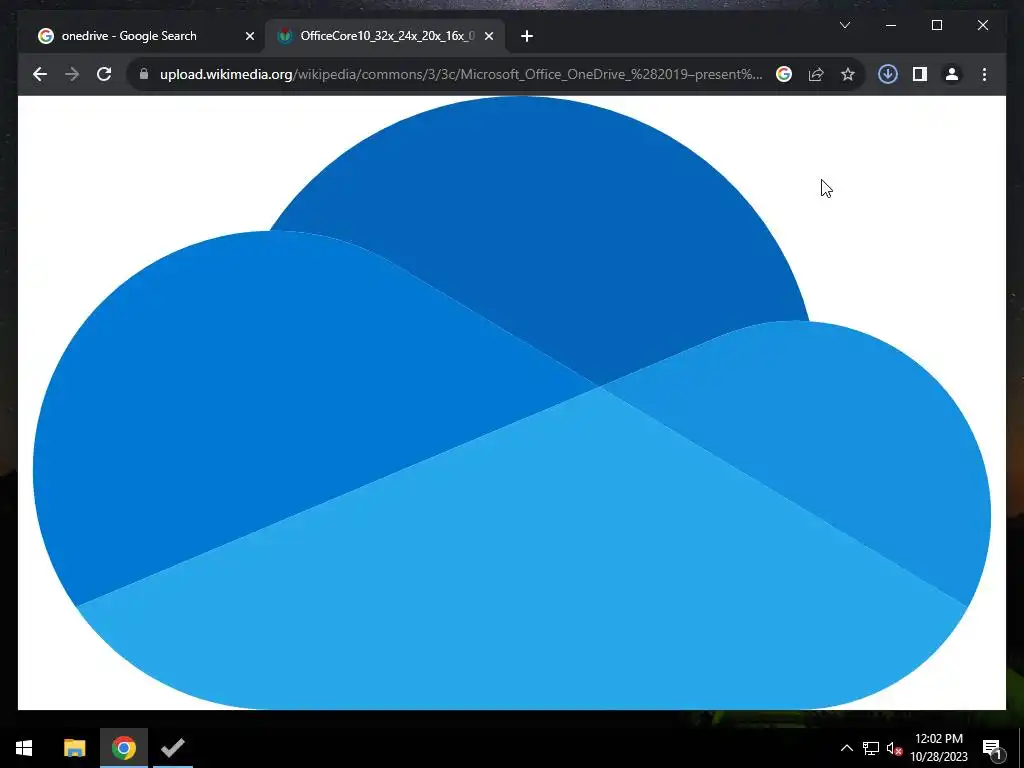Maximize the Chrome window
The height and width of the screenshot is (768, 1024).
936,25
